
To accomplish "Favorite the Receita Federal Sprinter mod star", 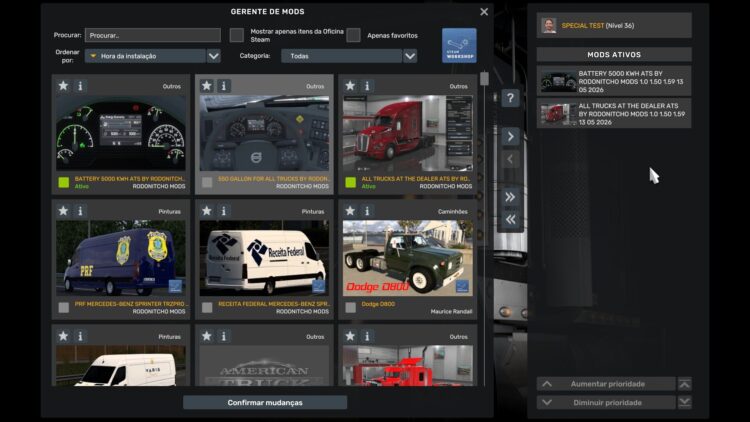I will (207, 211).
